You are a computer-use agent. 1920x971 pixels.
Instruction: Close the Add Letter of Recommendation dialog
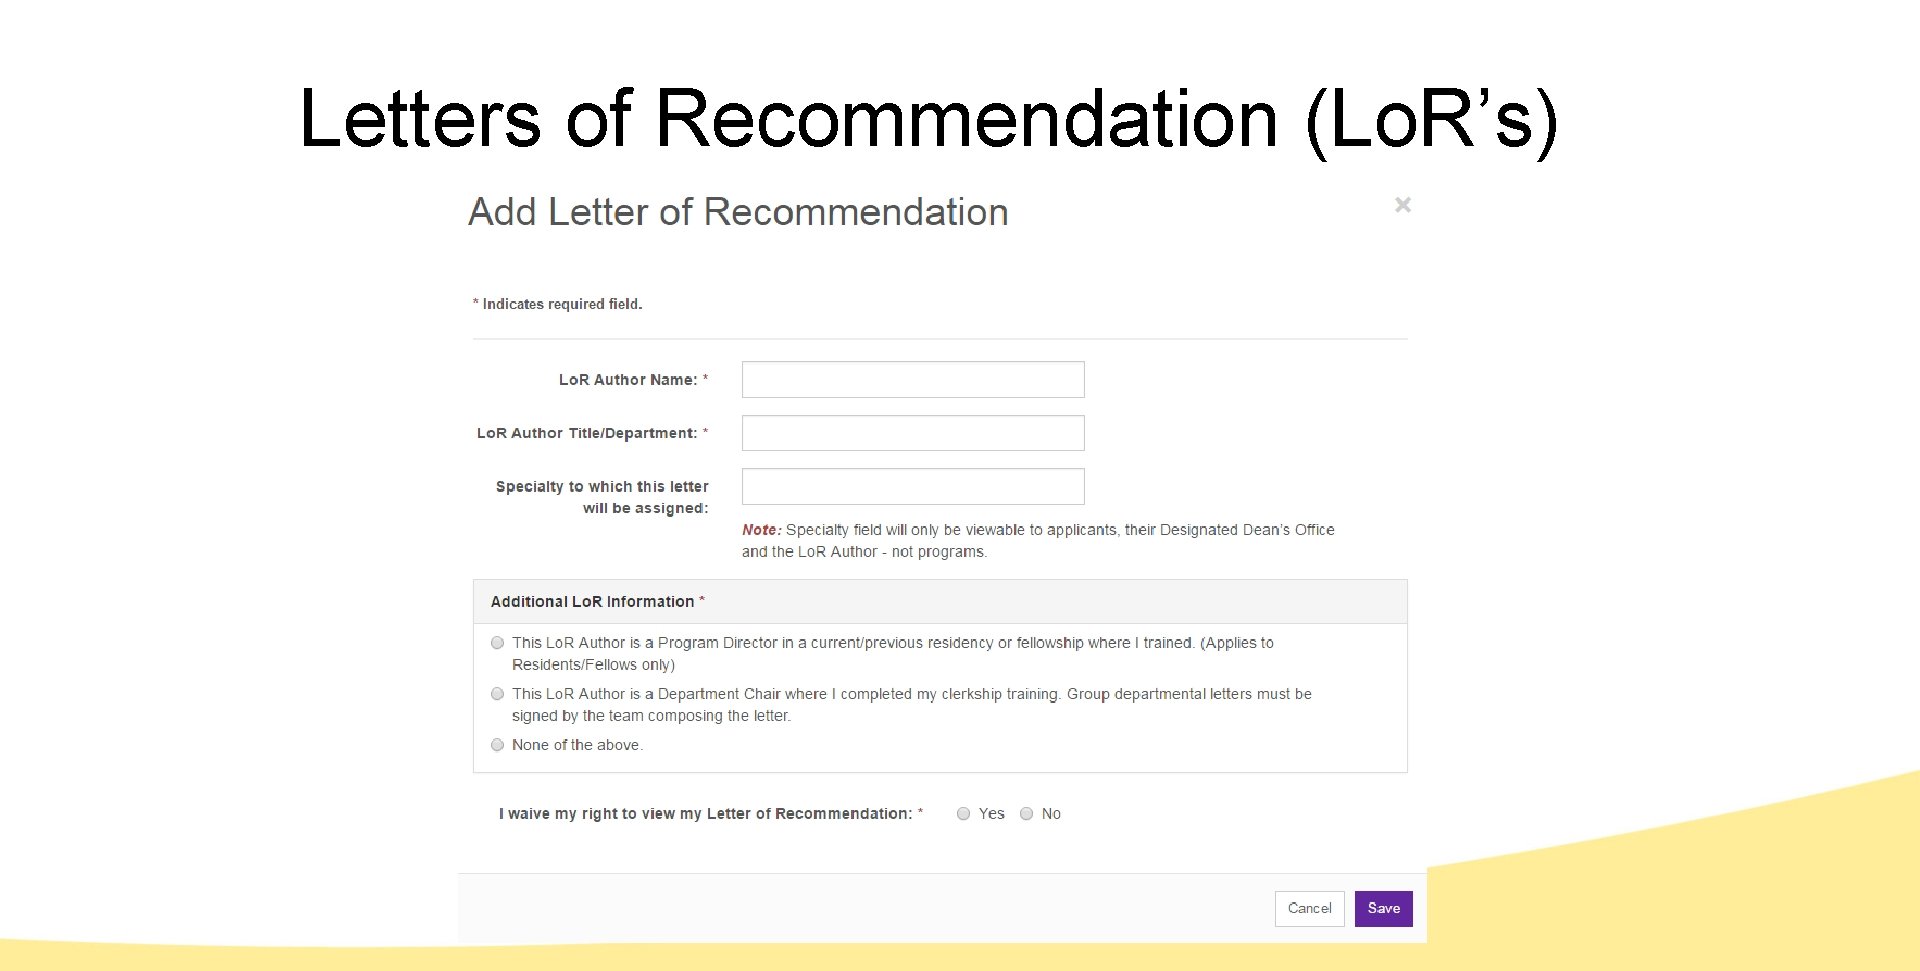pyautogui.click(x=1403, y=204)
